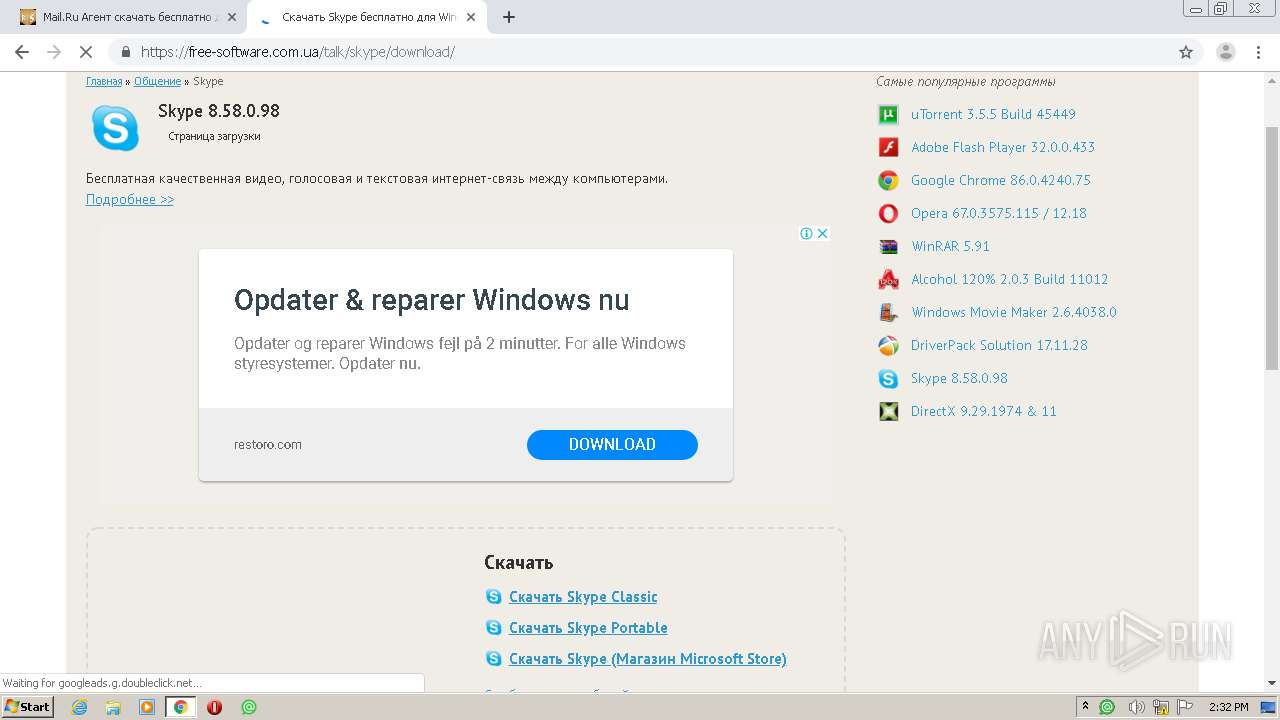Open a new browser tab

[x=509, y=17]
